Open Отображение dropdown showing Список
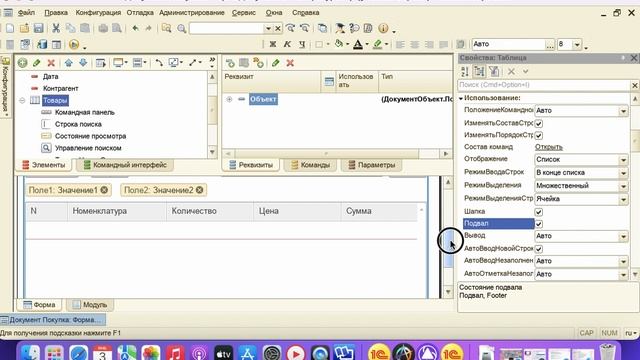The height and width of the screenshot is (360, 640). [x=623, y=160]
